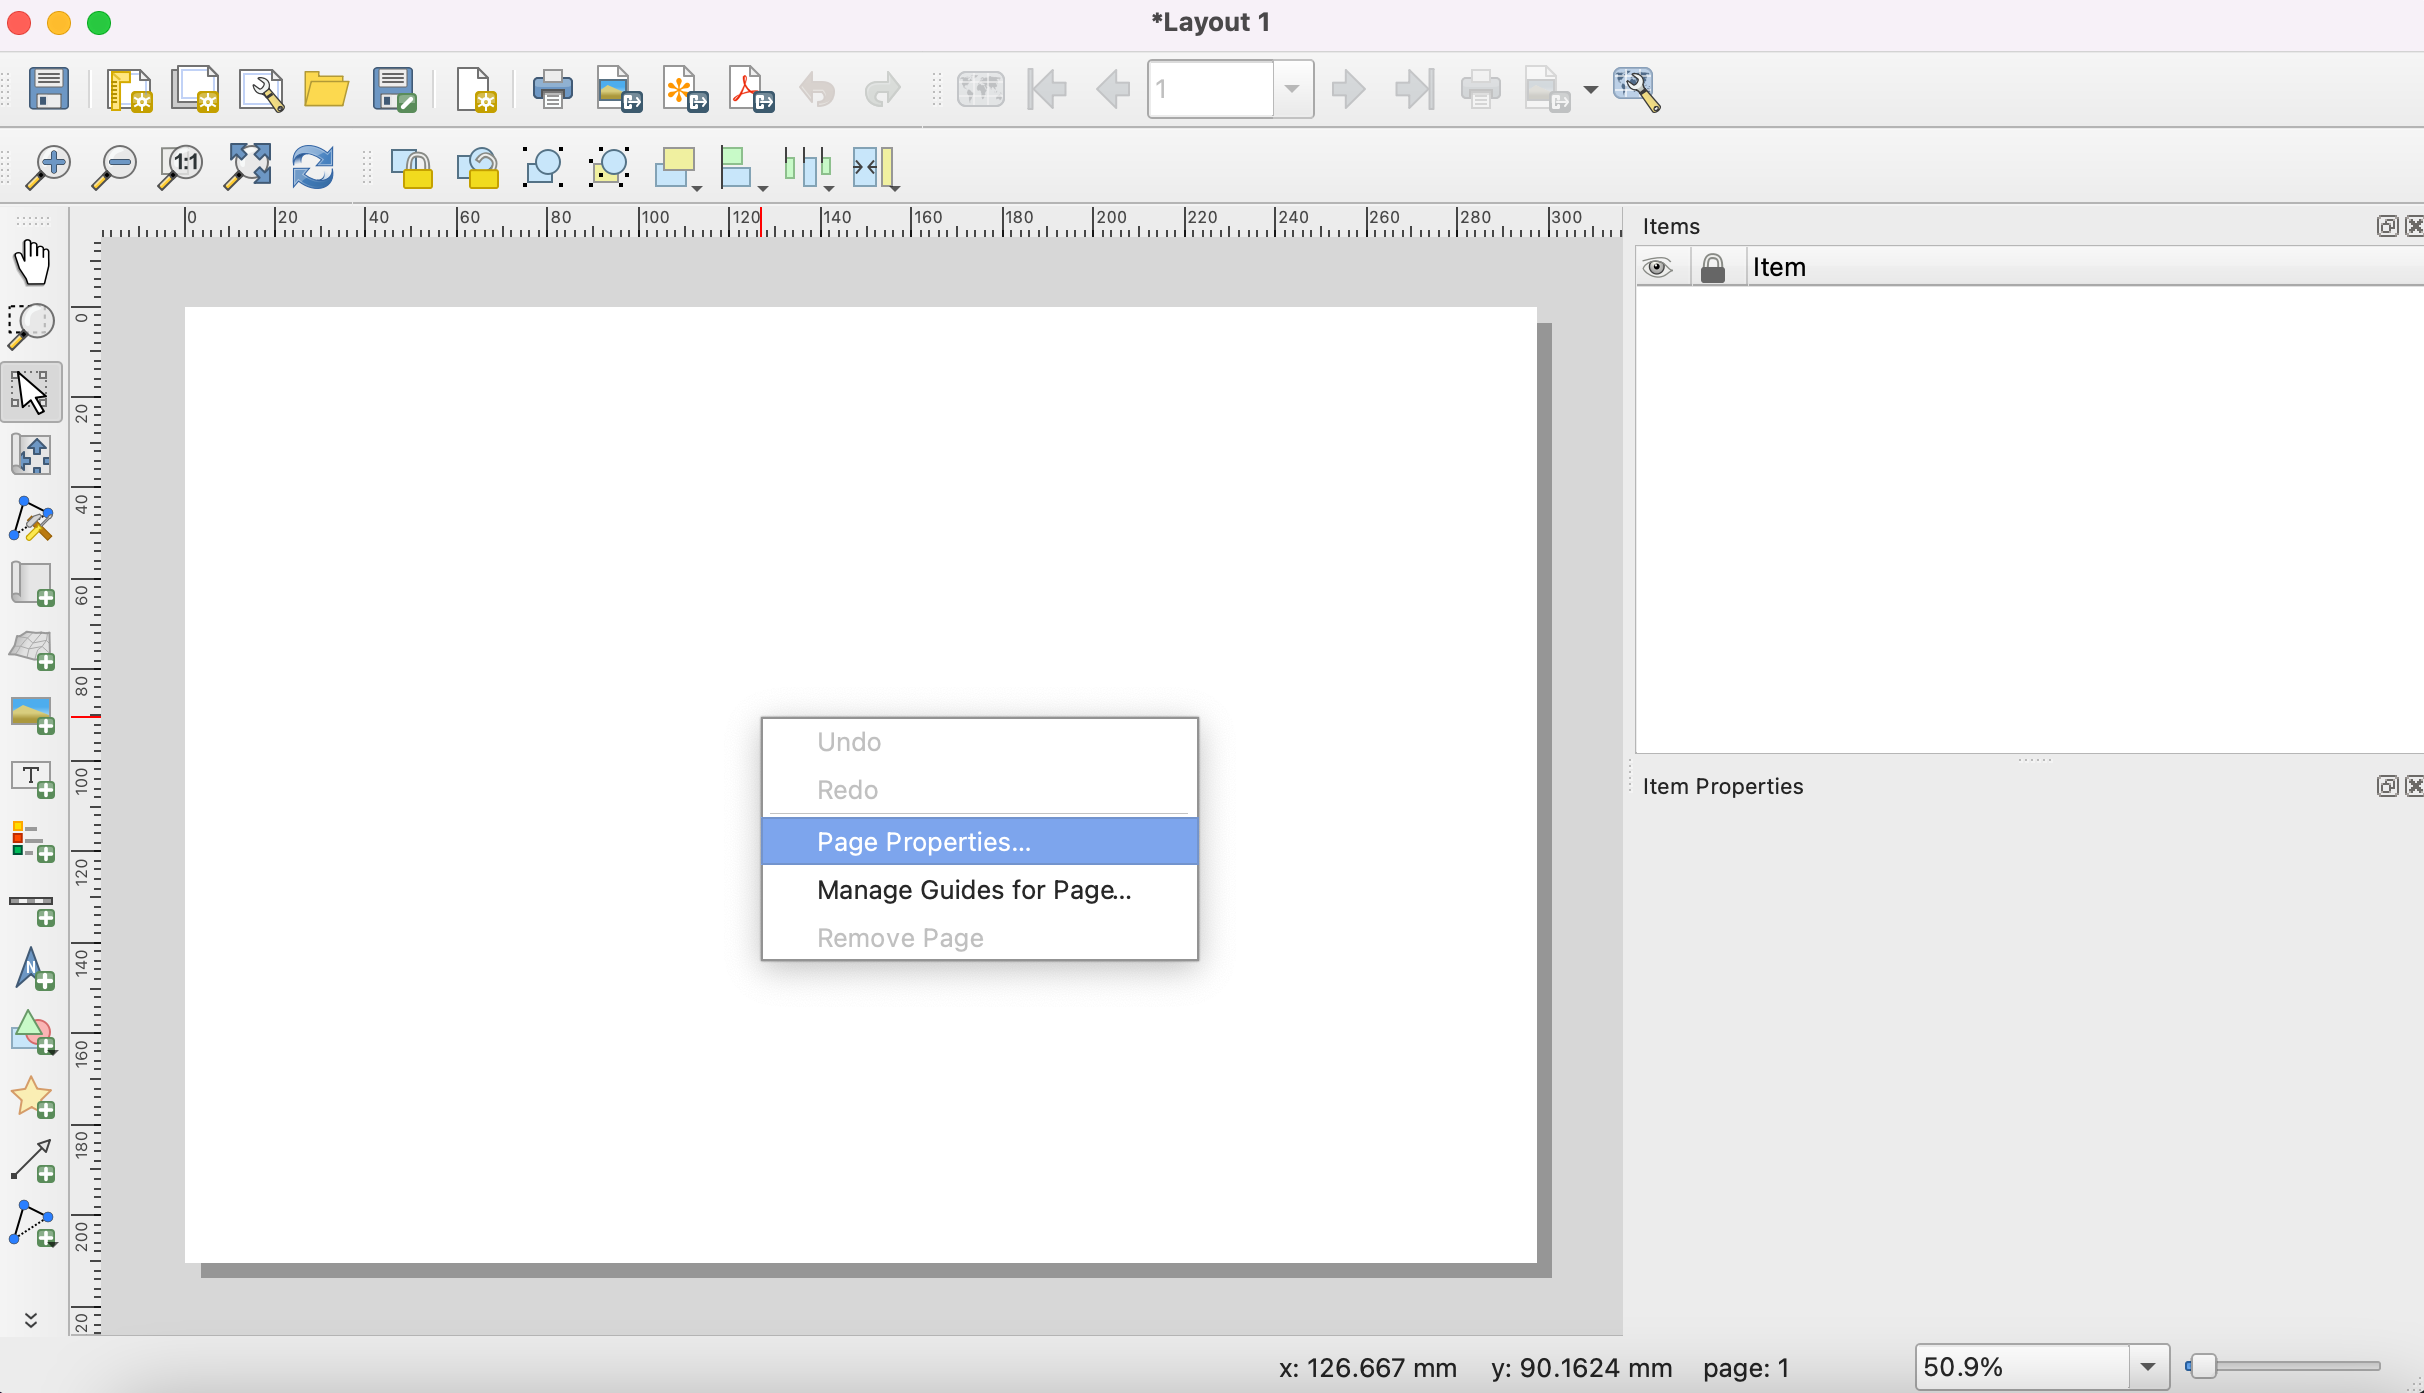Screen dimensions: 2424x1393
Task: Click the Add Legend tool
Action: [32, 842]
